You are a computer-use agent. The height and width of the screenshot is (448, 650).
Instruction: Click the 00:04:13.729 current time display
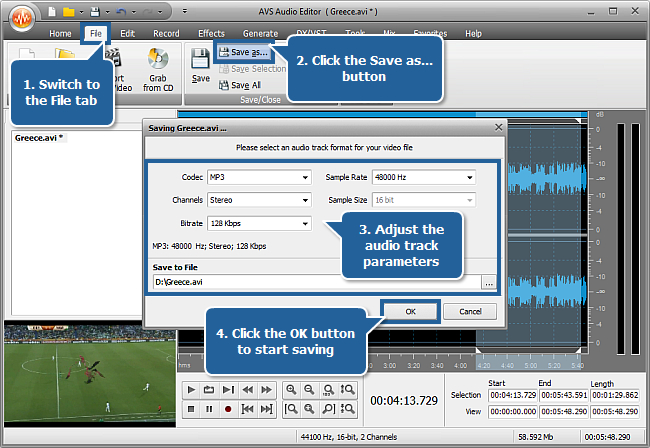click(x=404, y=401)
